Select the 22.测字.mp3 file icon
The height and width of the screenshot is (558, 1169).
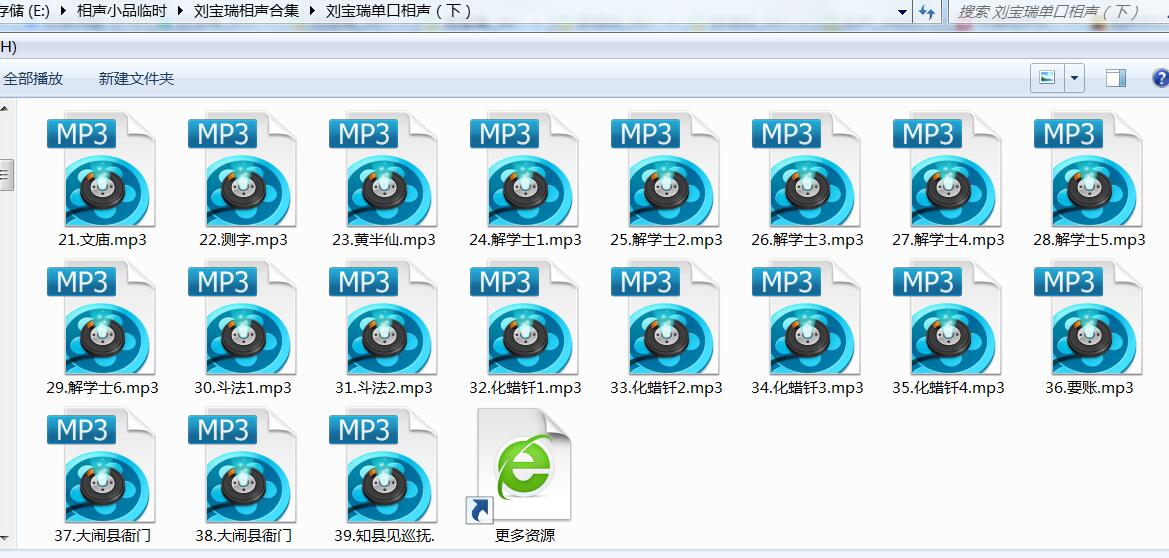click(x=242, y=170)
